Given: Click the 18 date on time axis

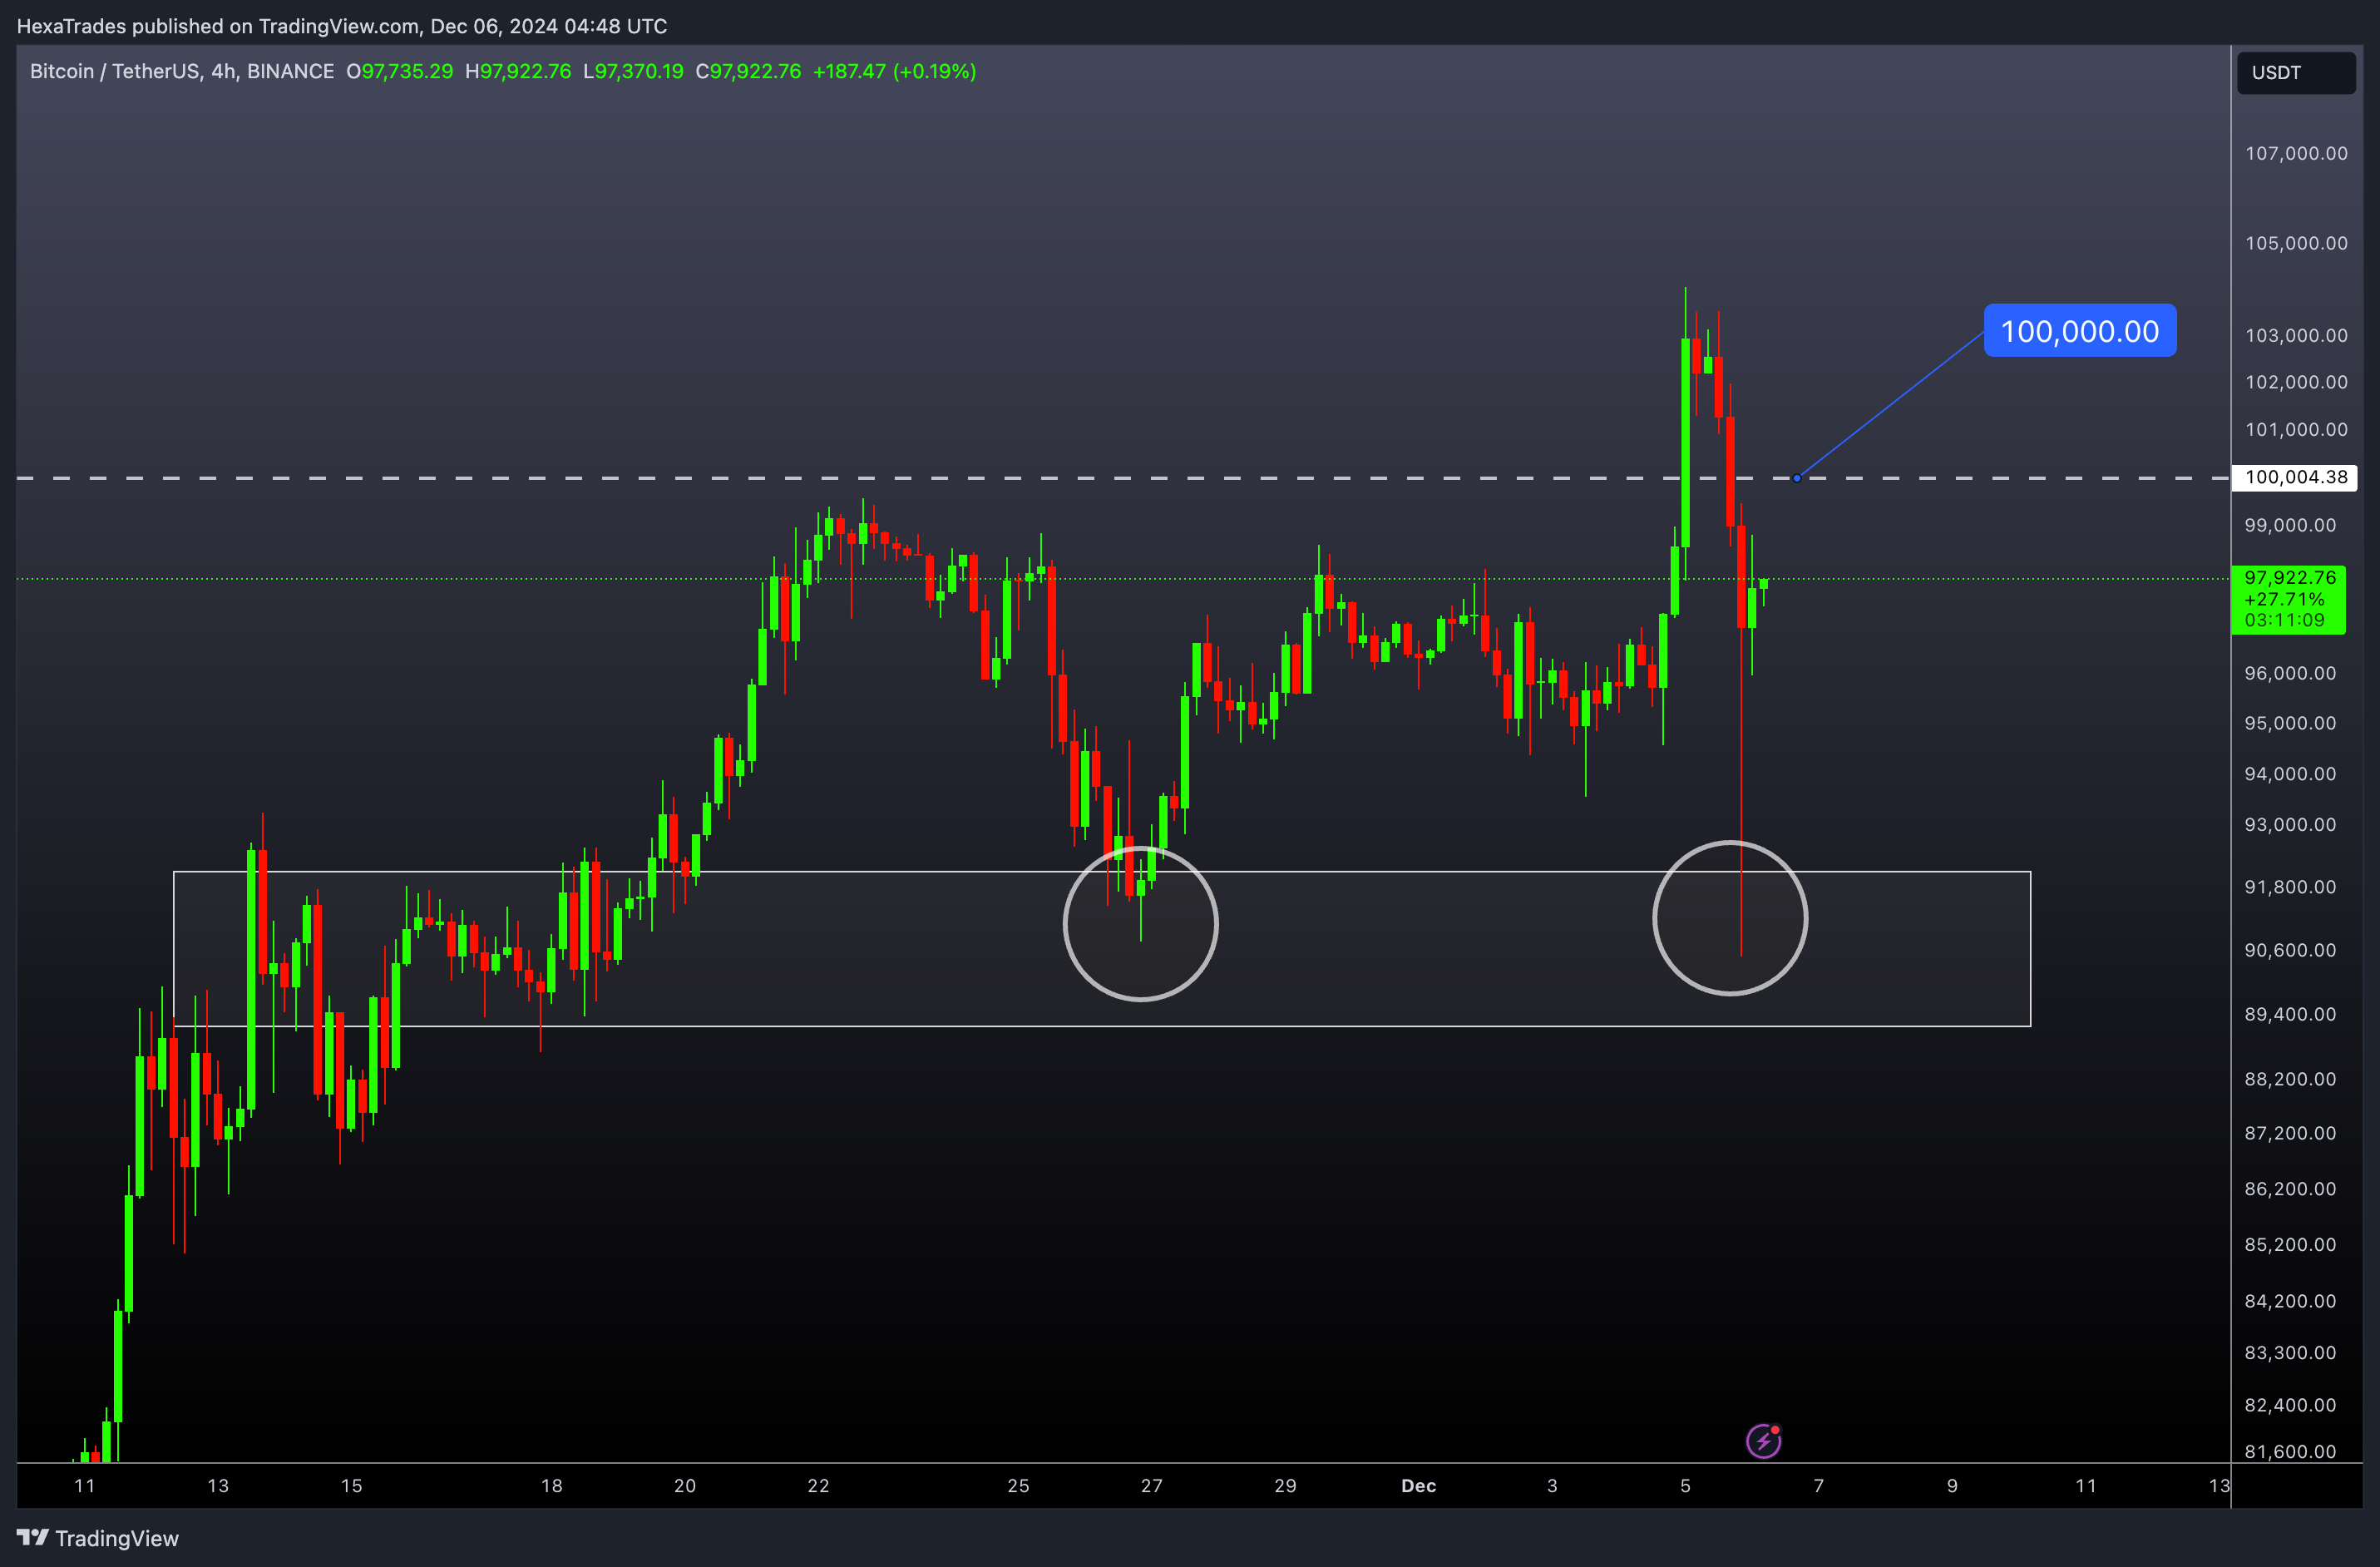Looking at the screenshot, I should pyautogui.click(x=551, y=1486).
